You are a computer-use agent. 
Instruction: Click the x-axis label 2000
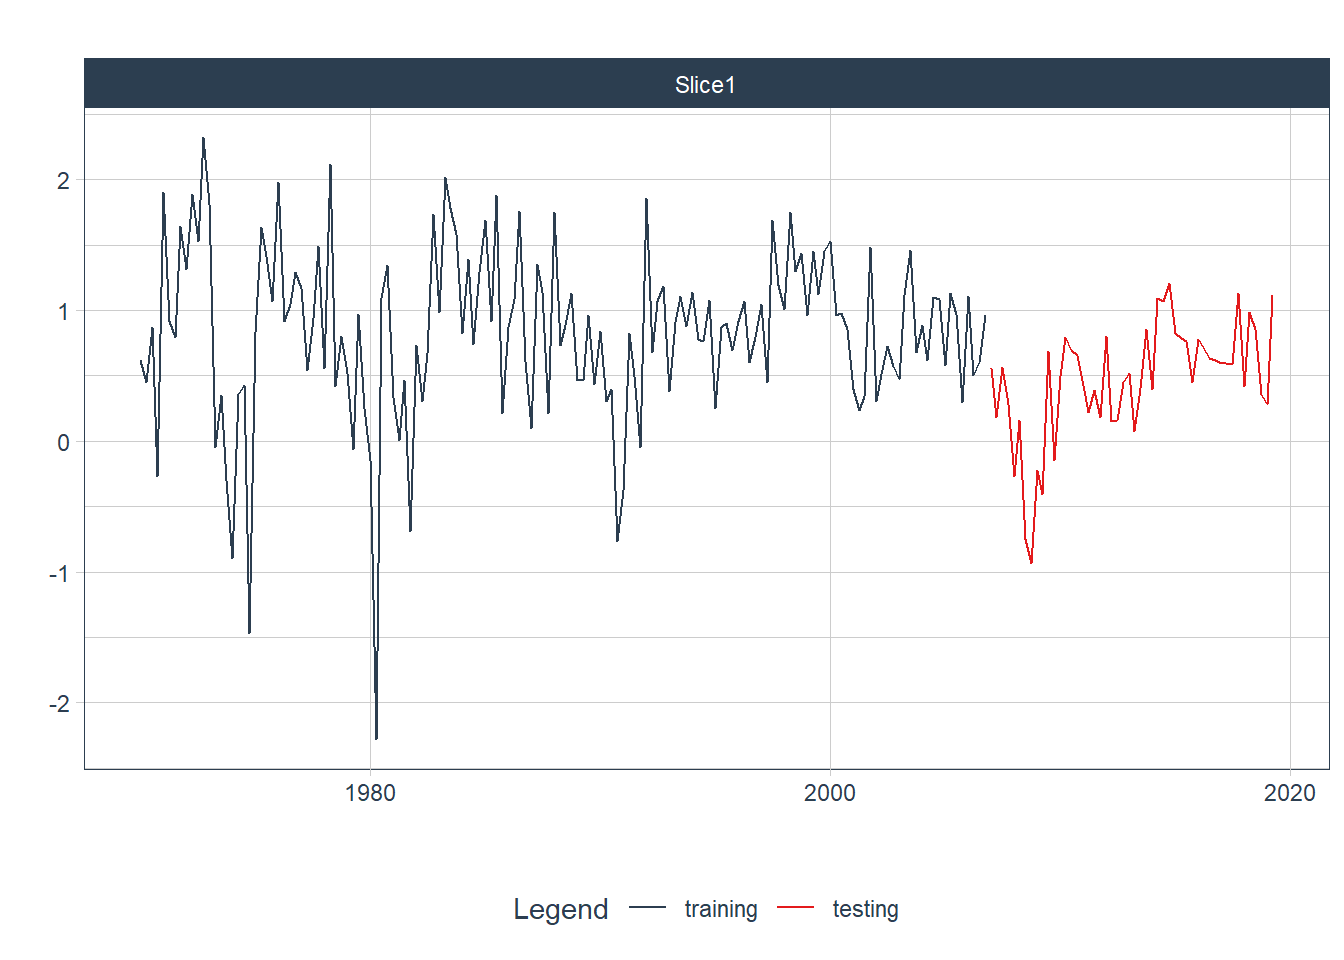click(x=830, y=794)
